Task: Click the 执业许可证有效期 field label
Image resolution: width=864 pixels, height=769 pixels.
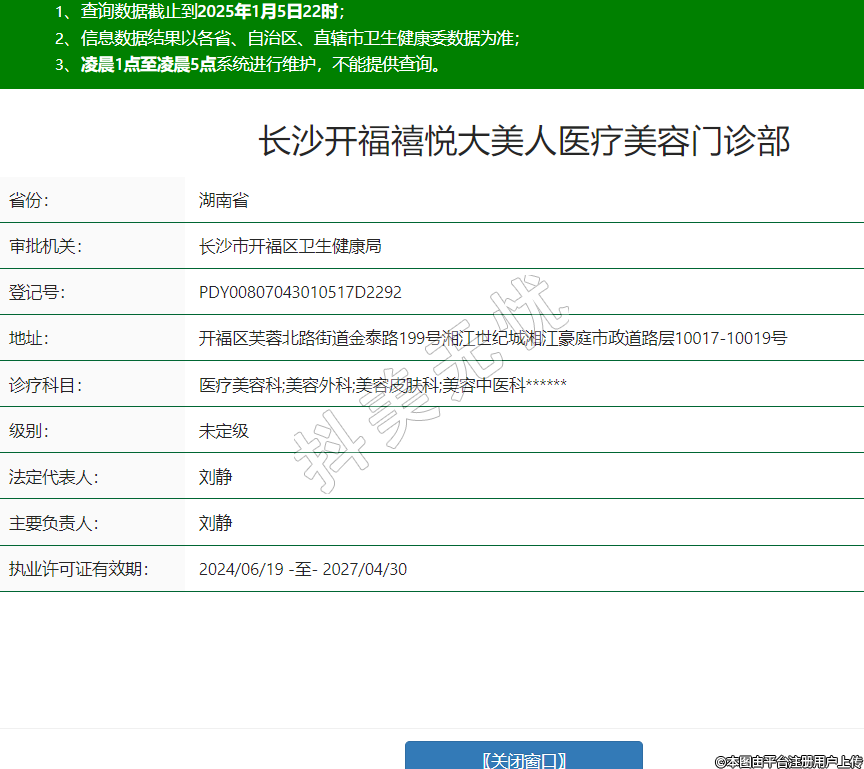Action: point(78,569)
